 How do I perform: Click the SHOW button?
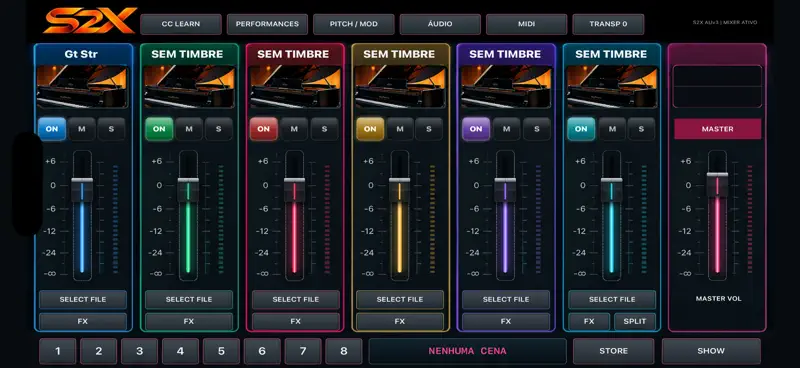point(711,351)
